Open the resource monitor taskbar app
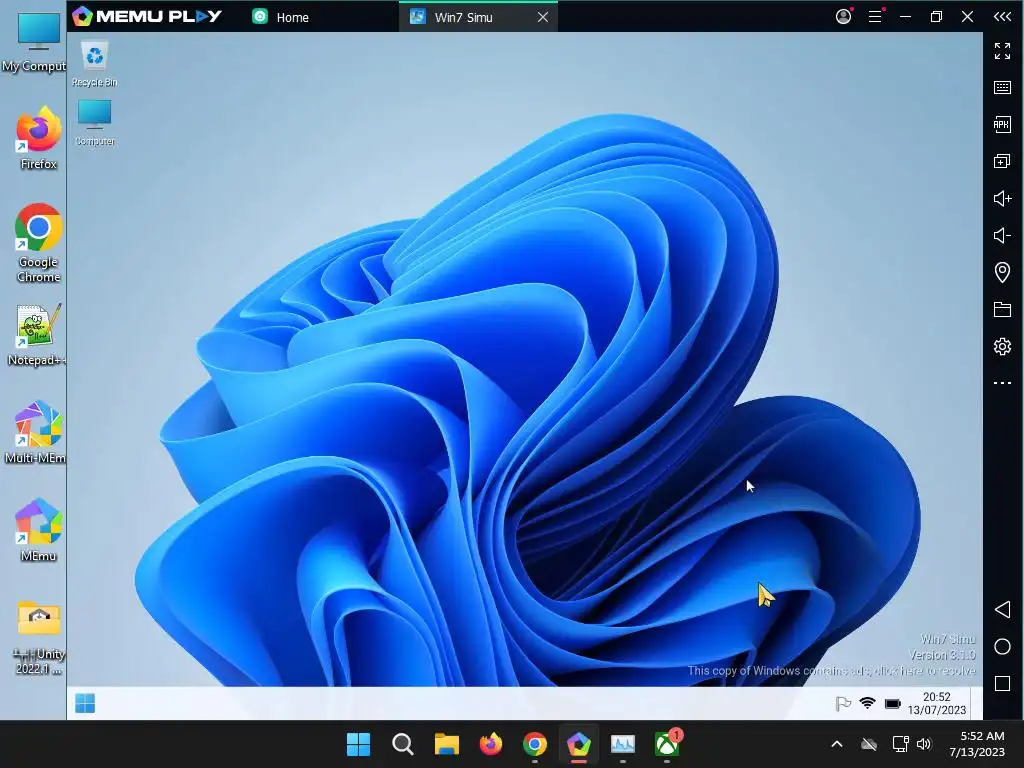The height and width of the screenshot is (768, 1024). (x=622, y=744)
